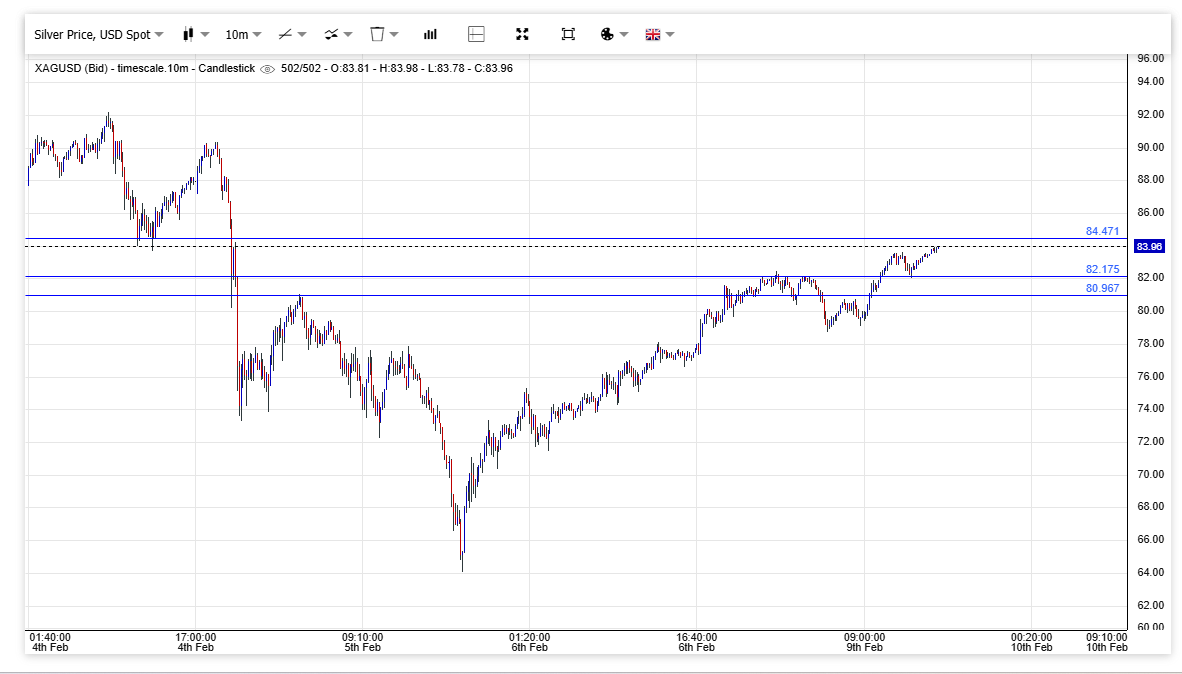The height and width of the screenshot is (674, 1182).
Task: Click the 09:00:00 9th Feb time label
Action: click(864, 642)
